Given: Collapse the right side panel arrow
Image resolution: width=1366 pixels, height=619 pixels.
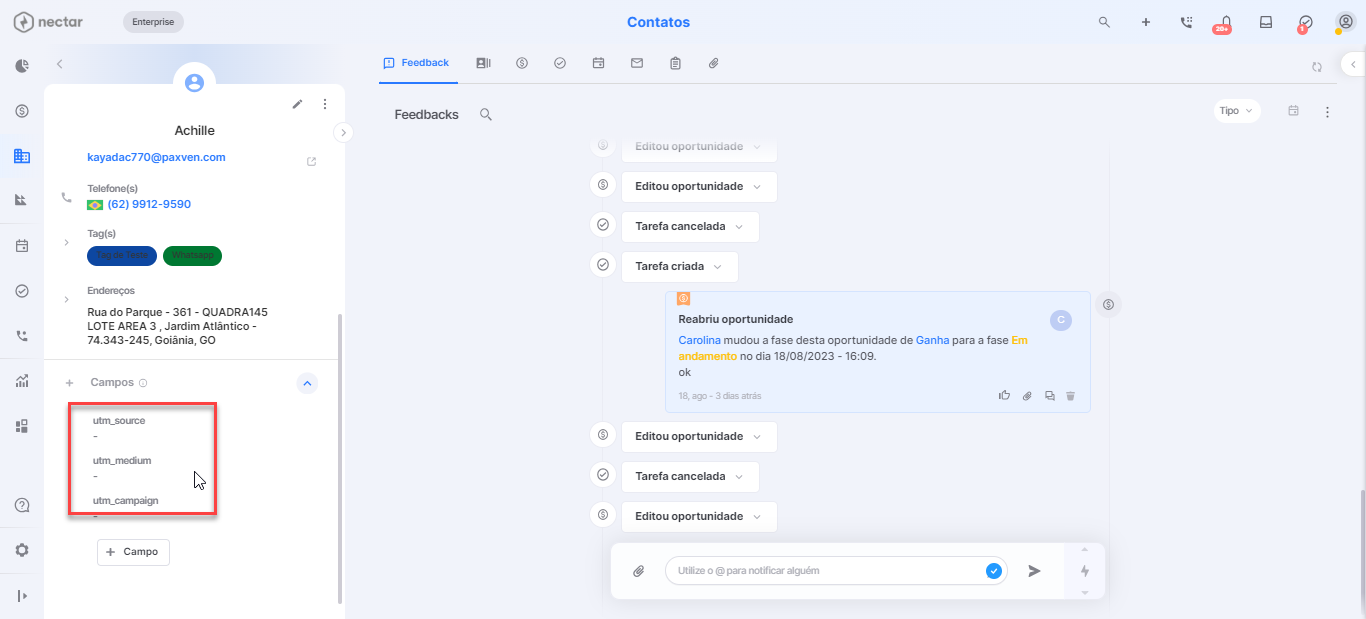Looking at the screenshot, I should [1353, 63].
